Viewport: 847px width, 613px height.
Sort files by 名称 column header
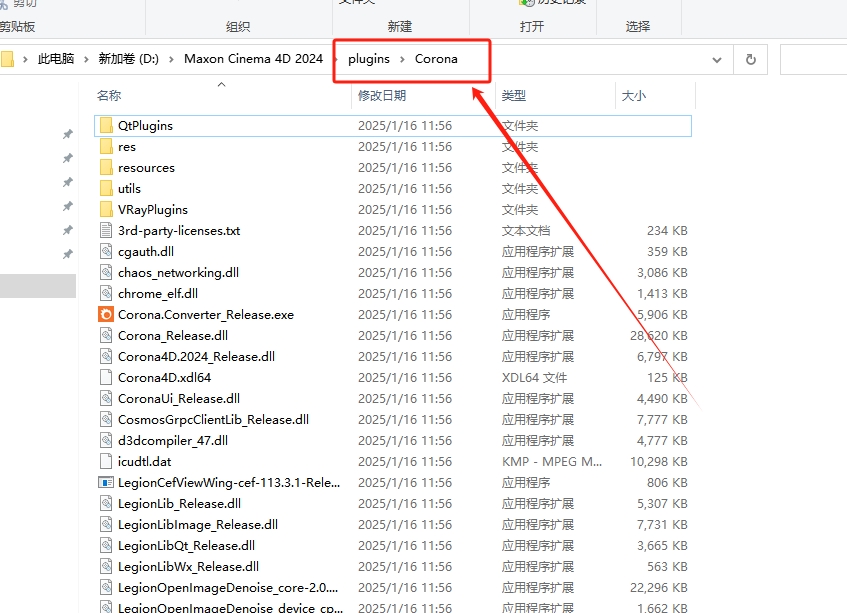(109, 96)
